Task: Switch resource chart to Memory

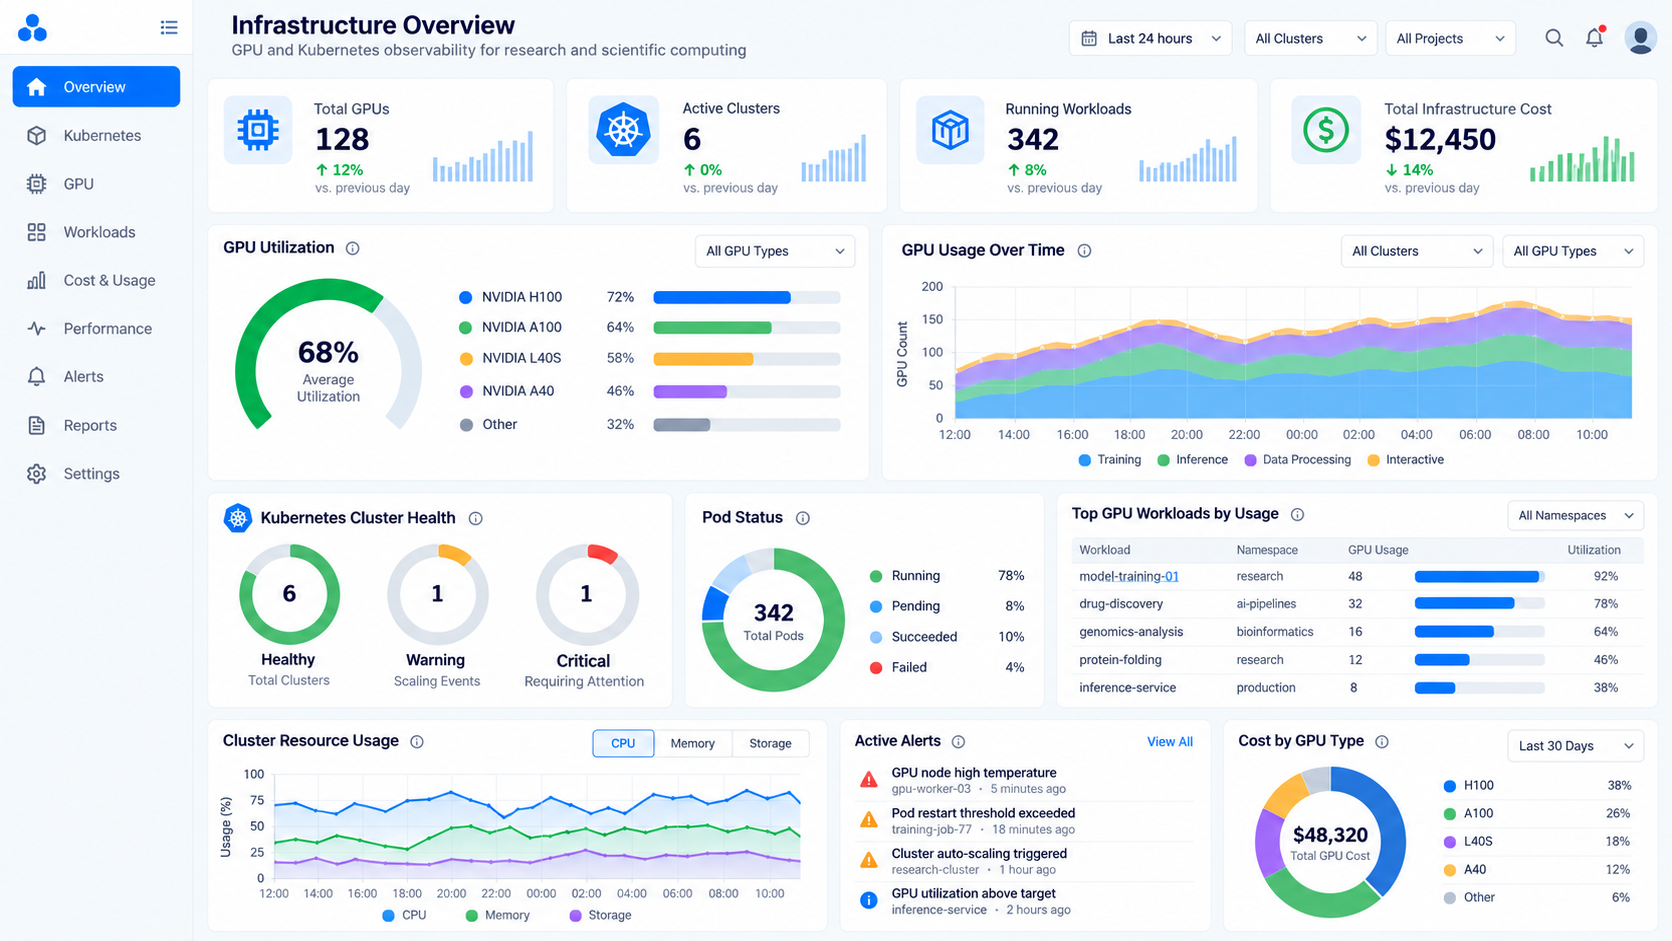Action: click(693, 743)
